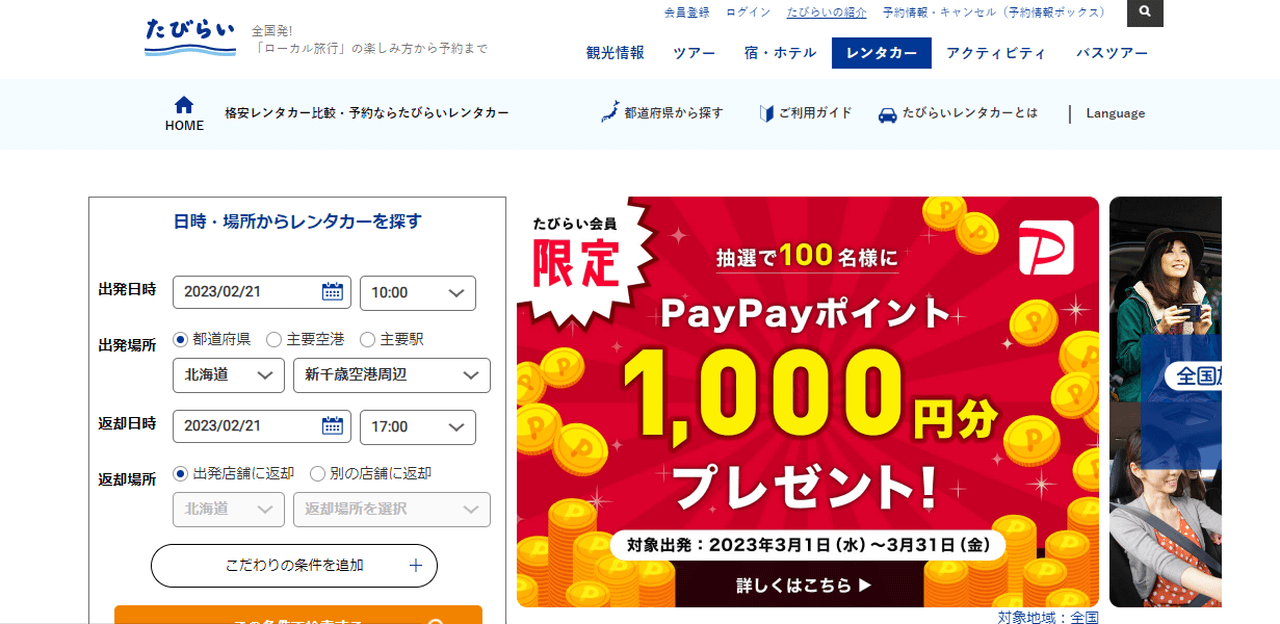Open the ログイン link
Viewport: 1280px width, 624px height.
748,12
